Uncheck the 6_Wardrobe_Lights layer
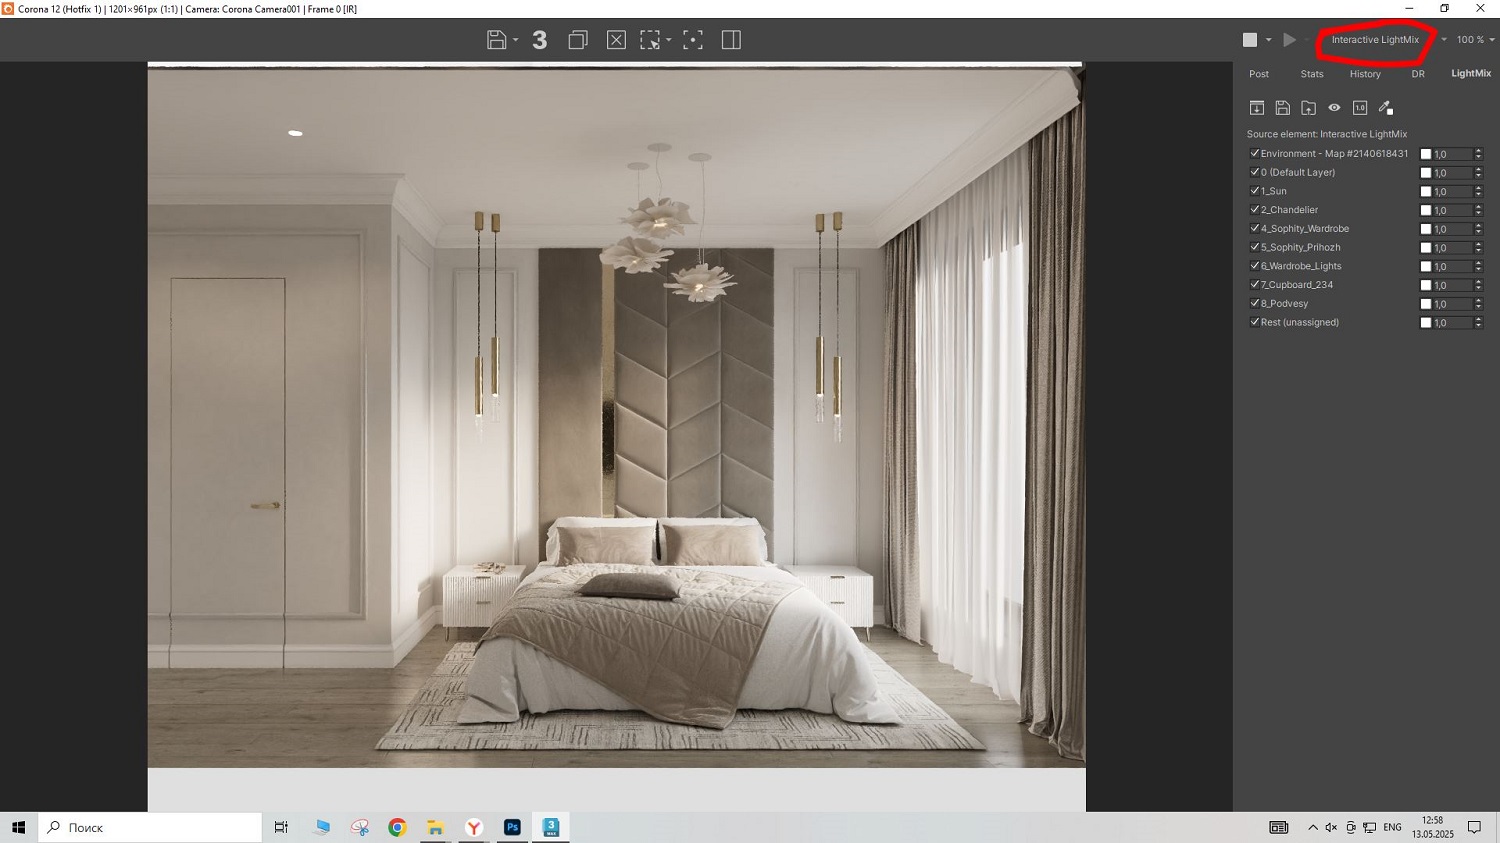Image resolution: width=1500 pixels, height=843 pixels. point(1254,266)
